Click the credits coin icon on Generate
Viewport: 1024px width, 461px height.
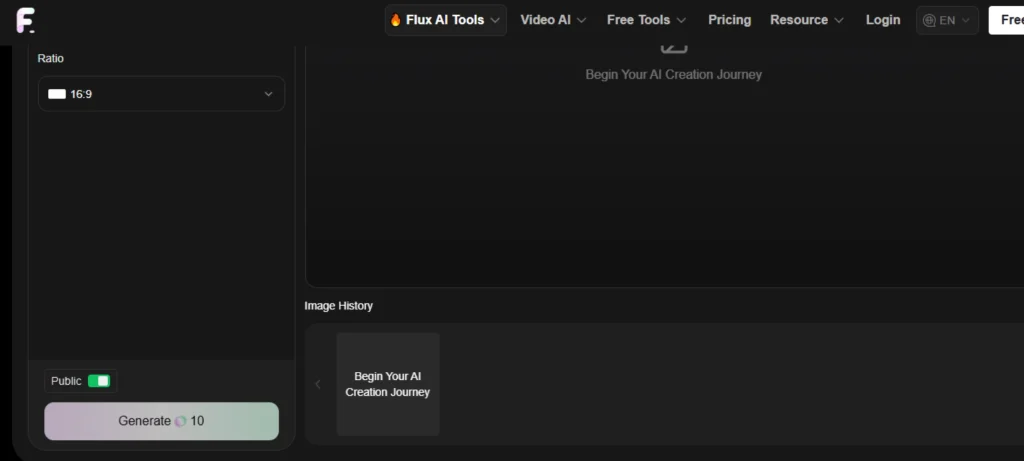pyautogui.click(x=180, y=421)
